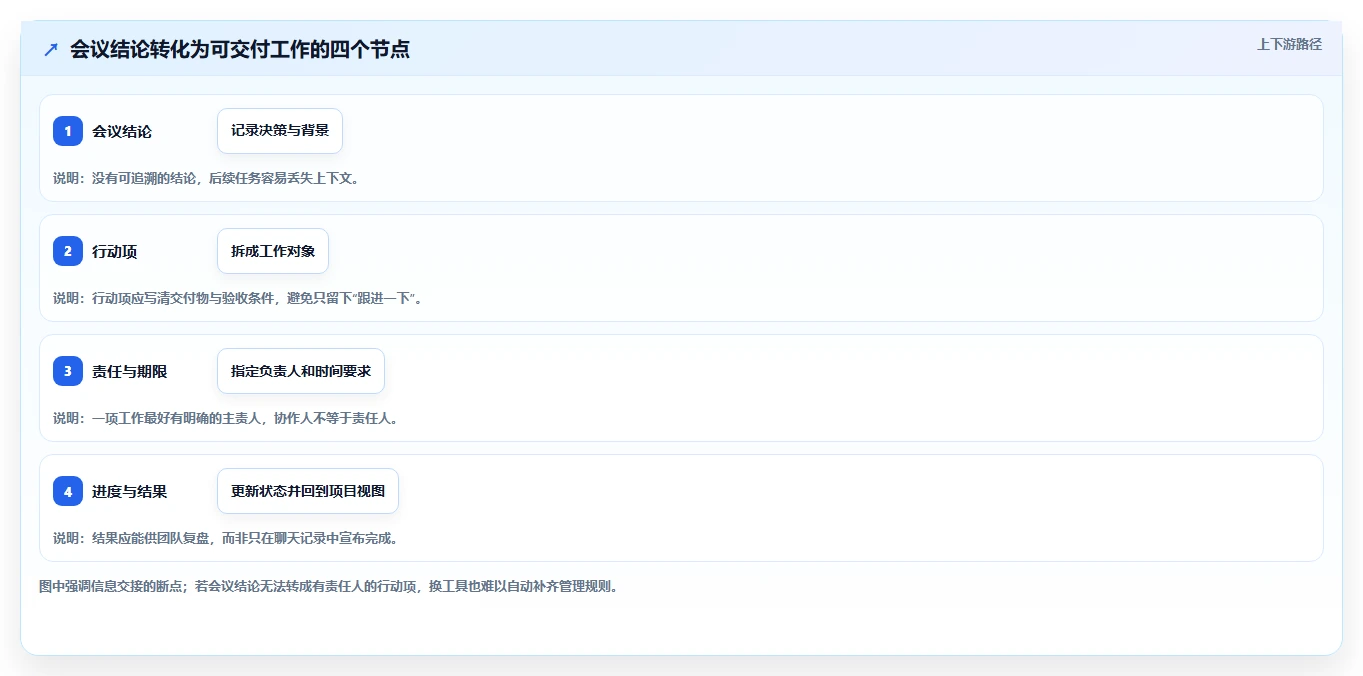
Task: Select the '行动项' step title
Action: [x=115, y=251]
